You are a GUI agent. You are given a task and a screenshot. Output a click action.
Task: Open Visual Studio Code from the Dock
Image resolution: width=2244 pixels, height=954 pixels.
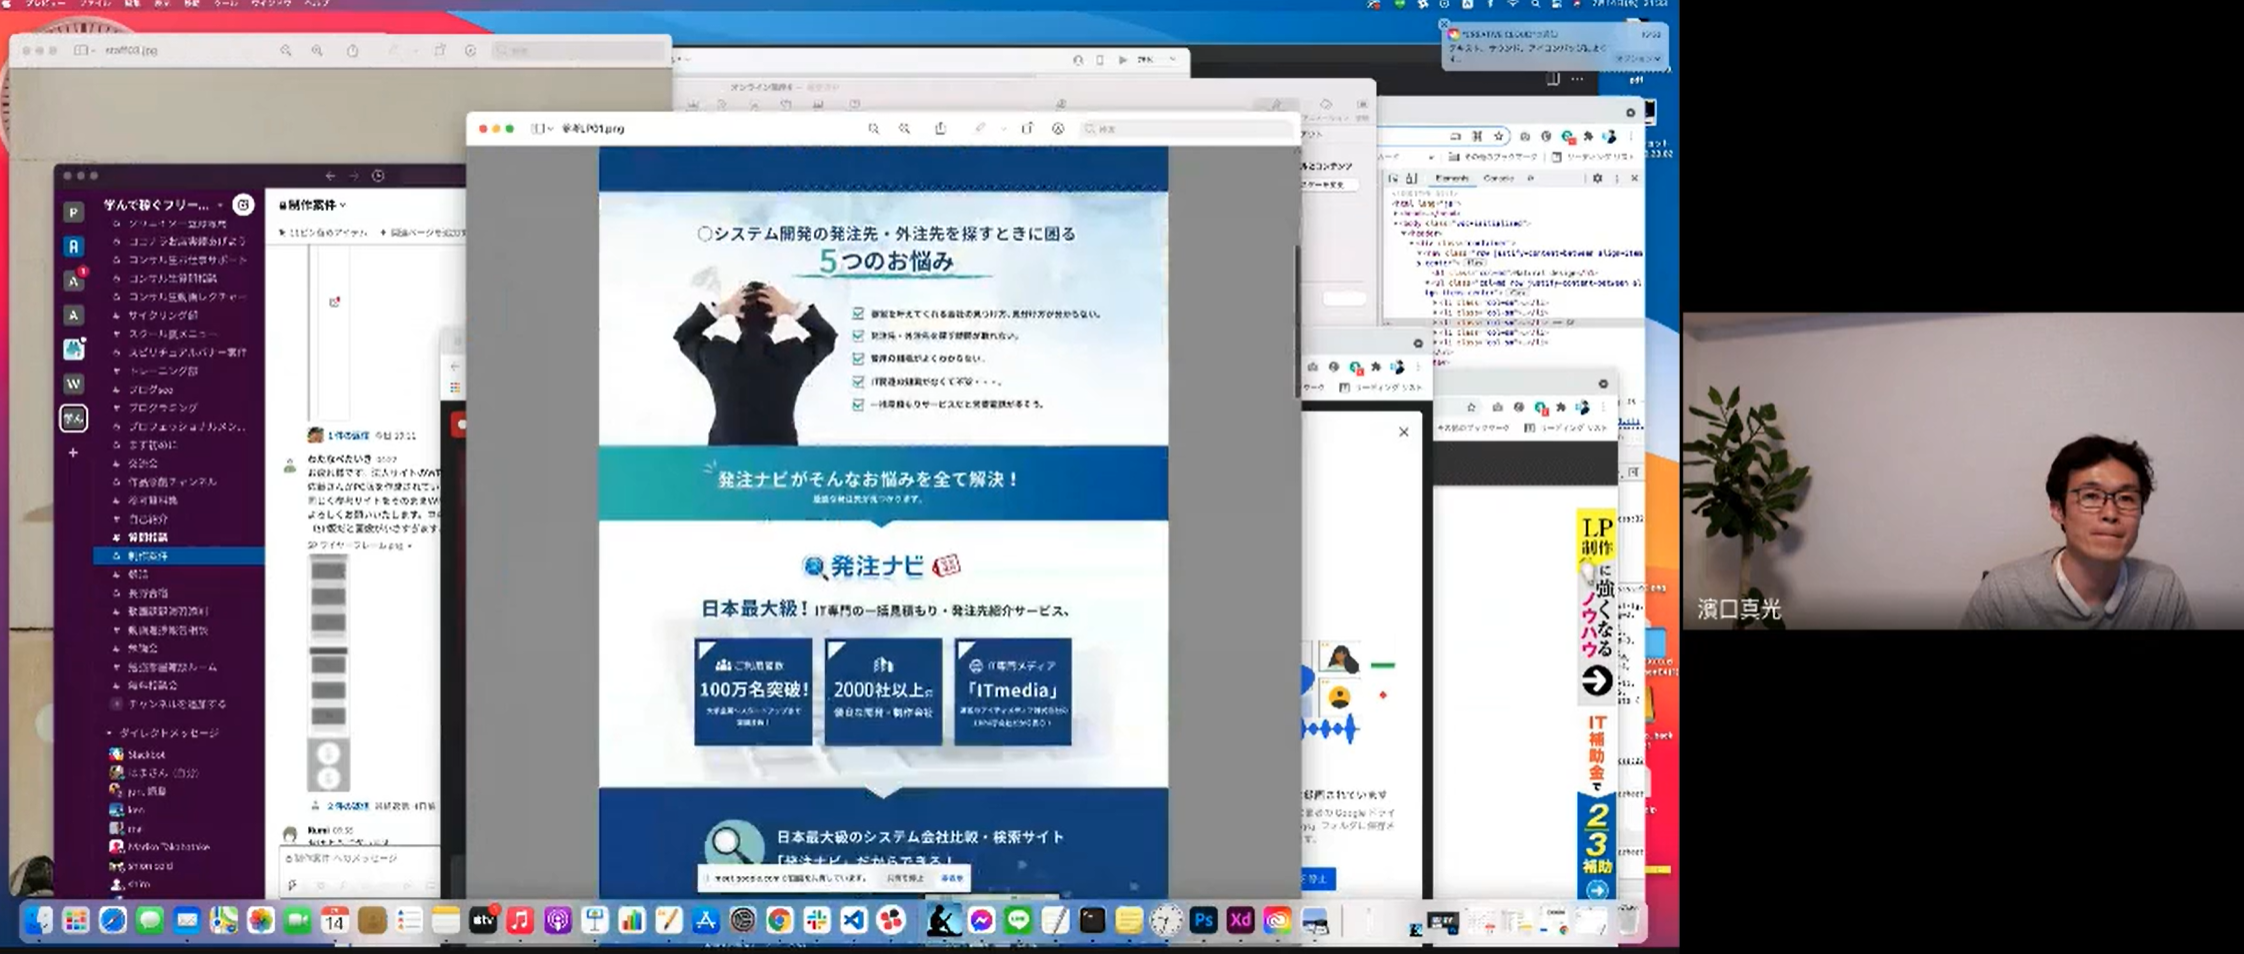(x=853, y=920)
